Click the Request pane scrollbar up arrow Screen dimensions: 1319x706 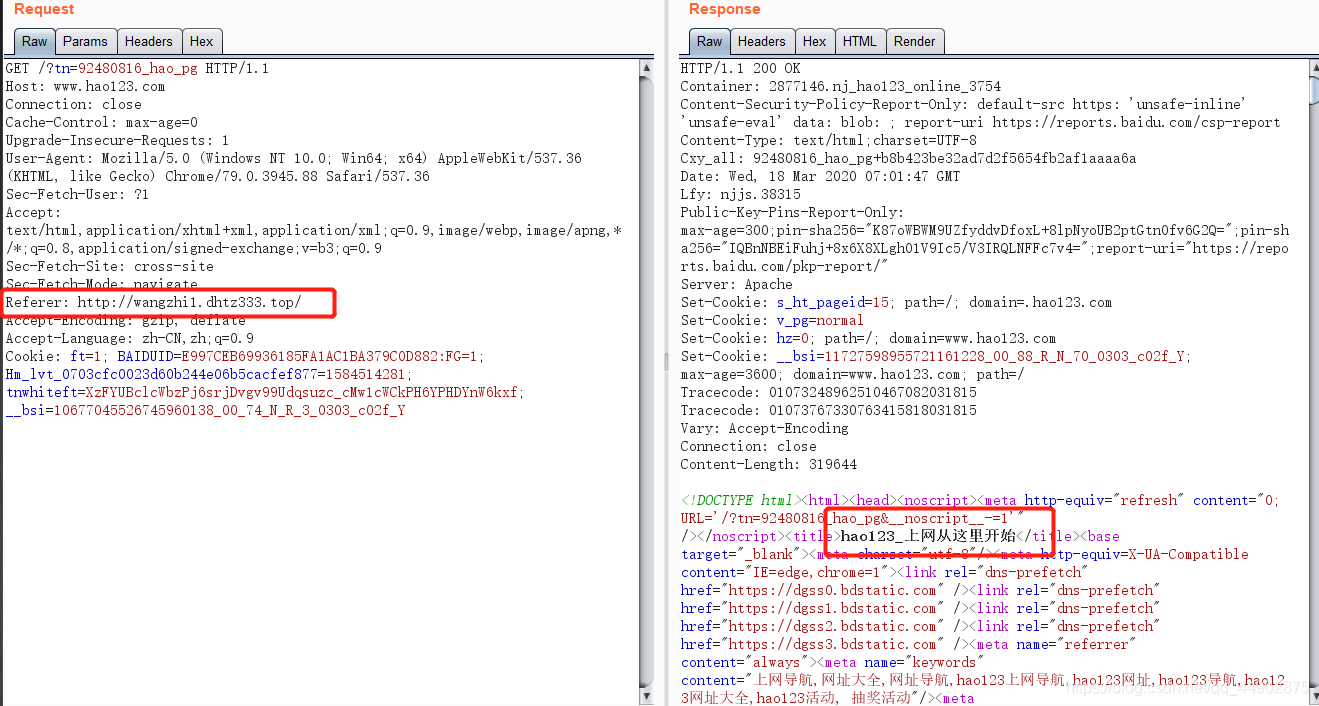point(646,67)
